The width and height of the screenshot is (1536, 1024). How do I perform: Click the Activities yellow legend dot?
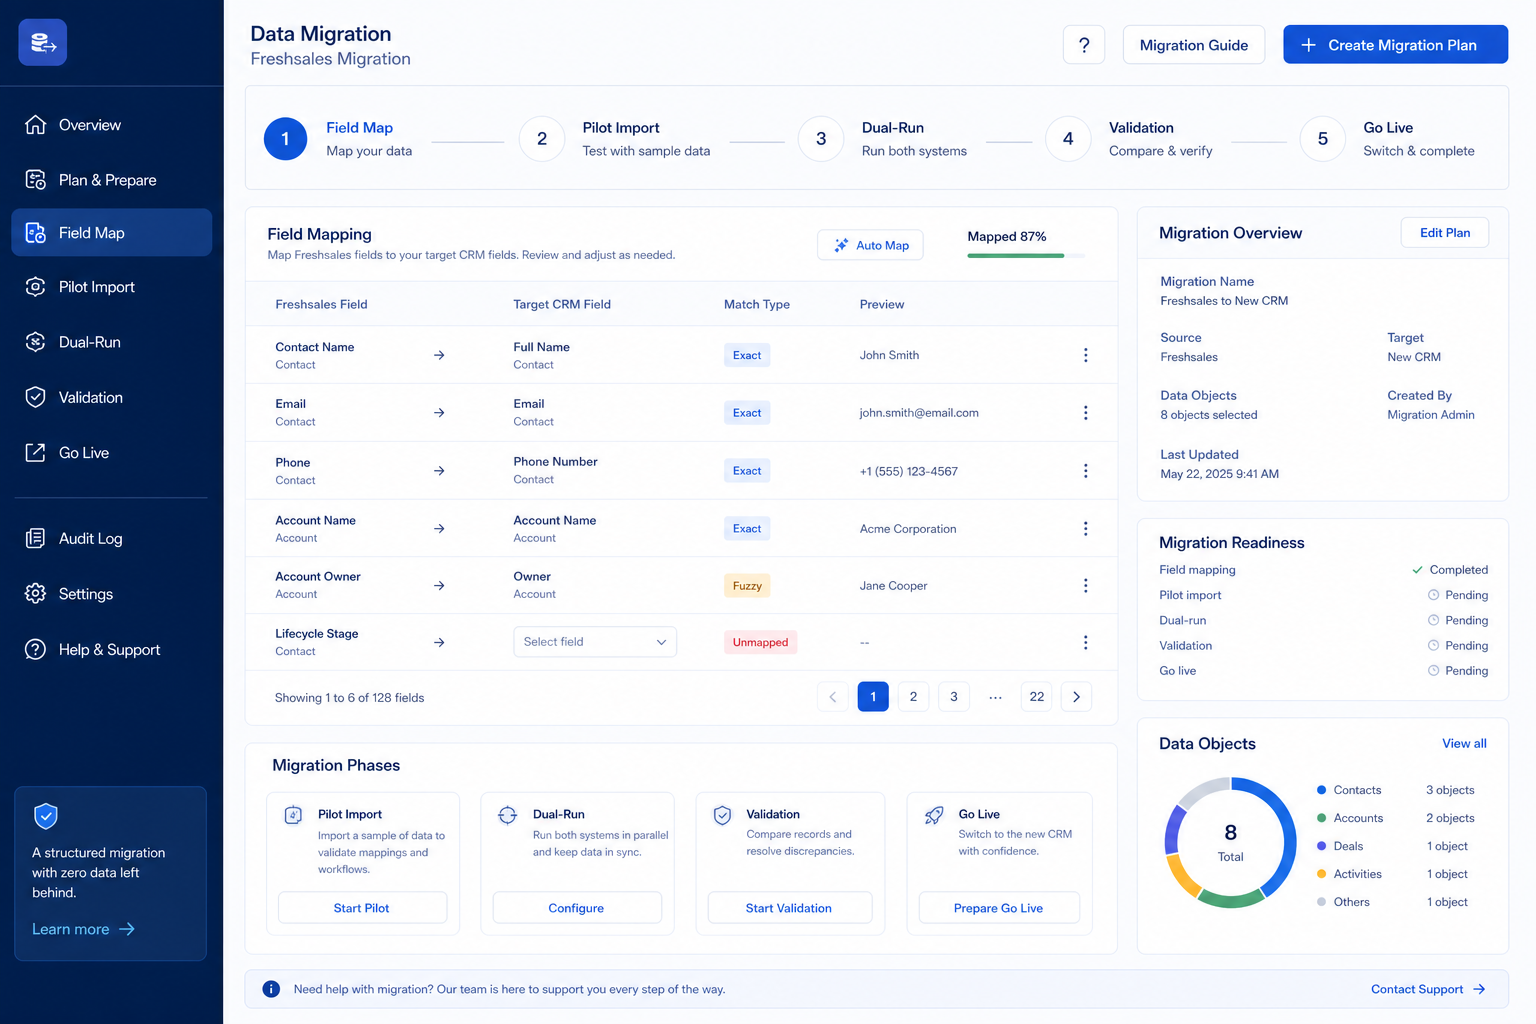click(x=1322, y=874)
